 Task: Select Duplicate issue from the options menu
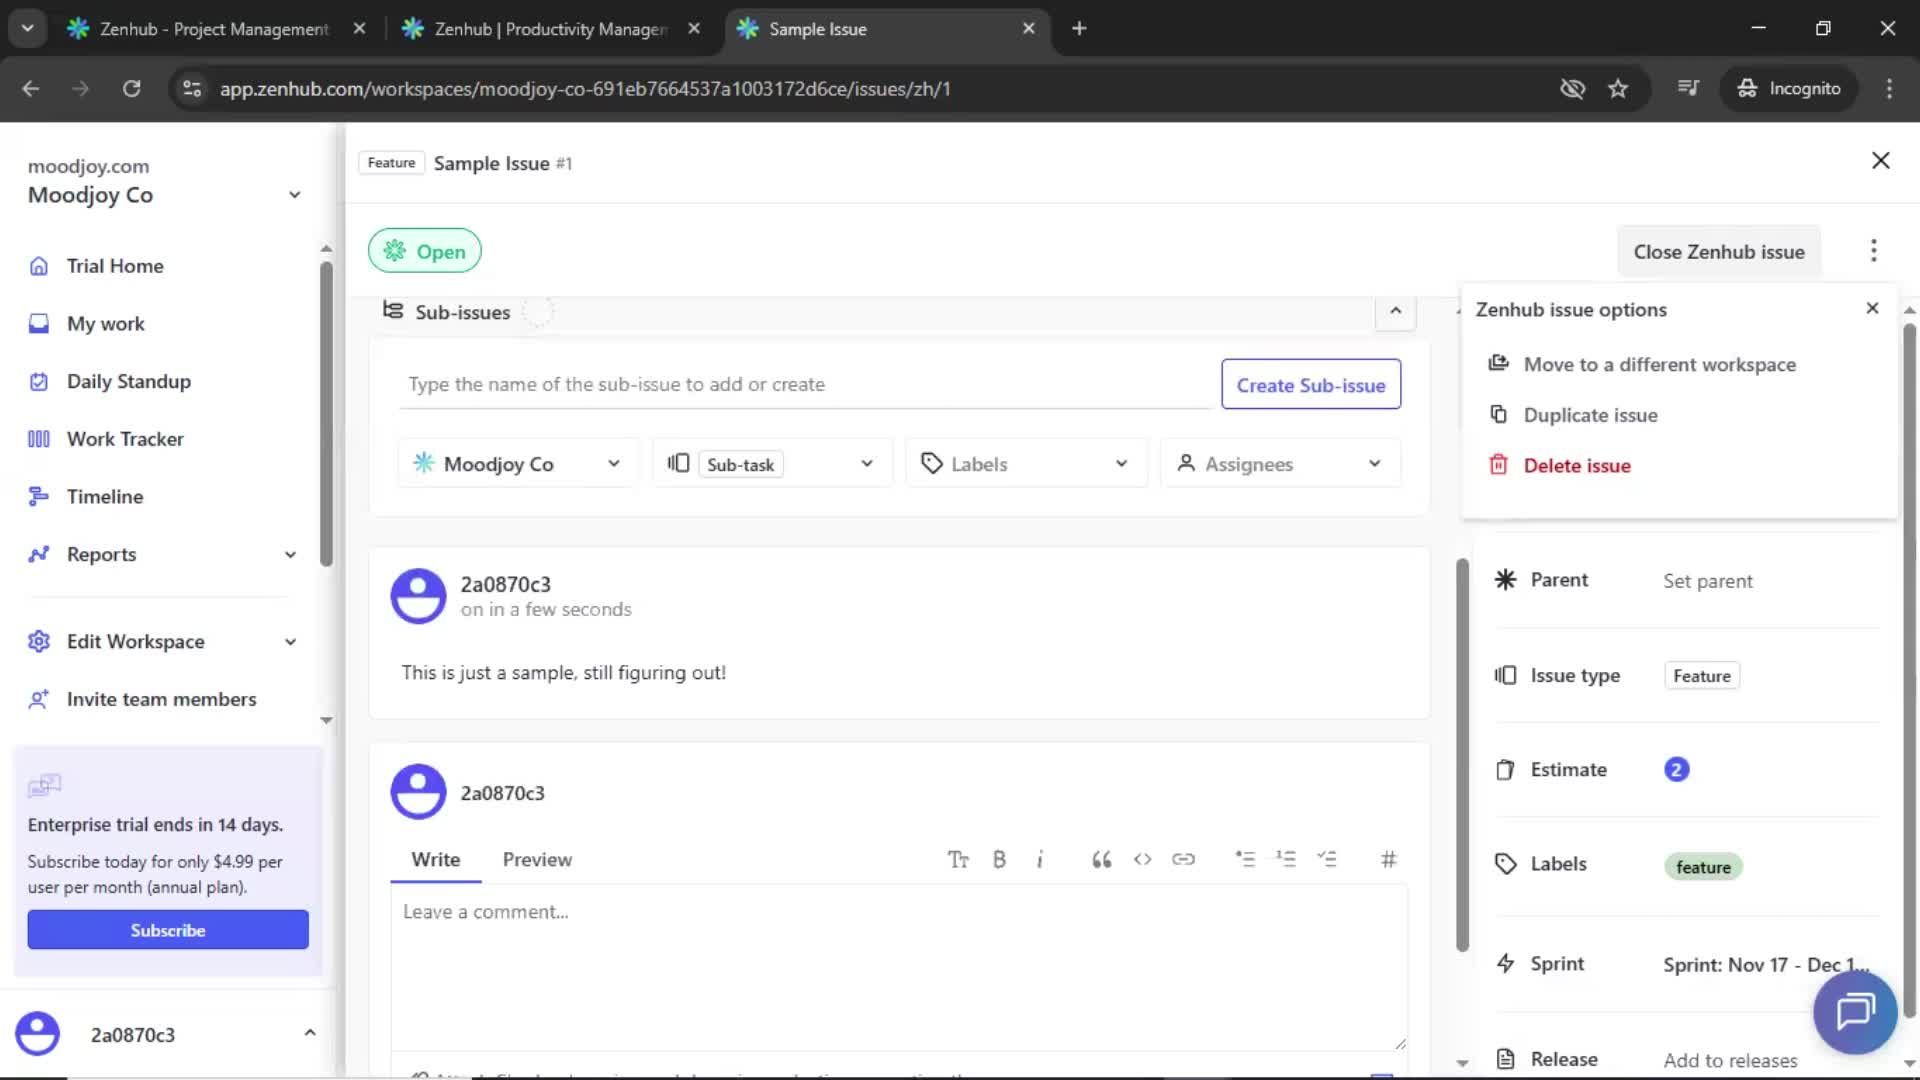[x=1589, y=414]
